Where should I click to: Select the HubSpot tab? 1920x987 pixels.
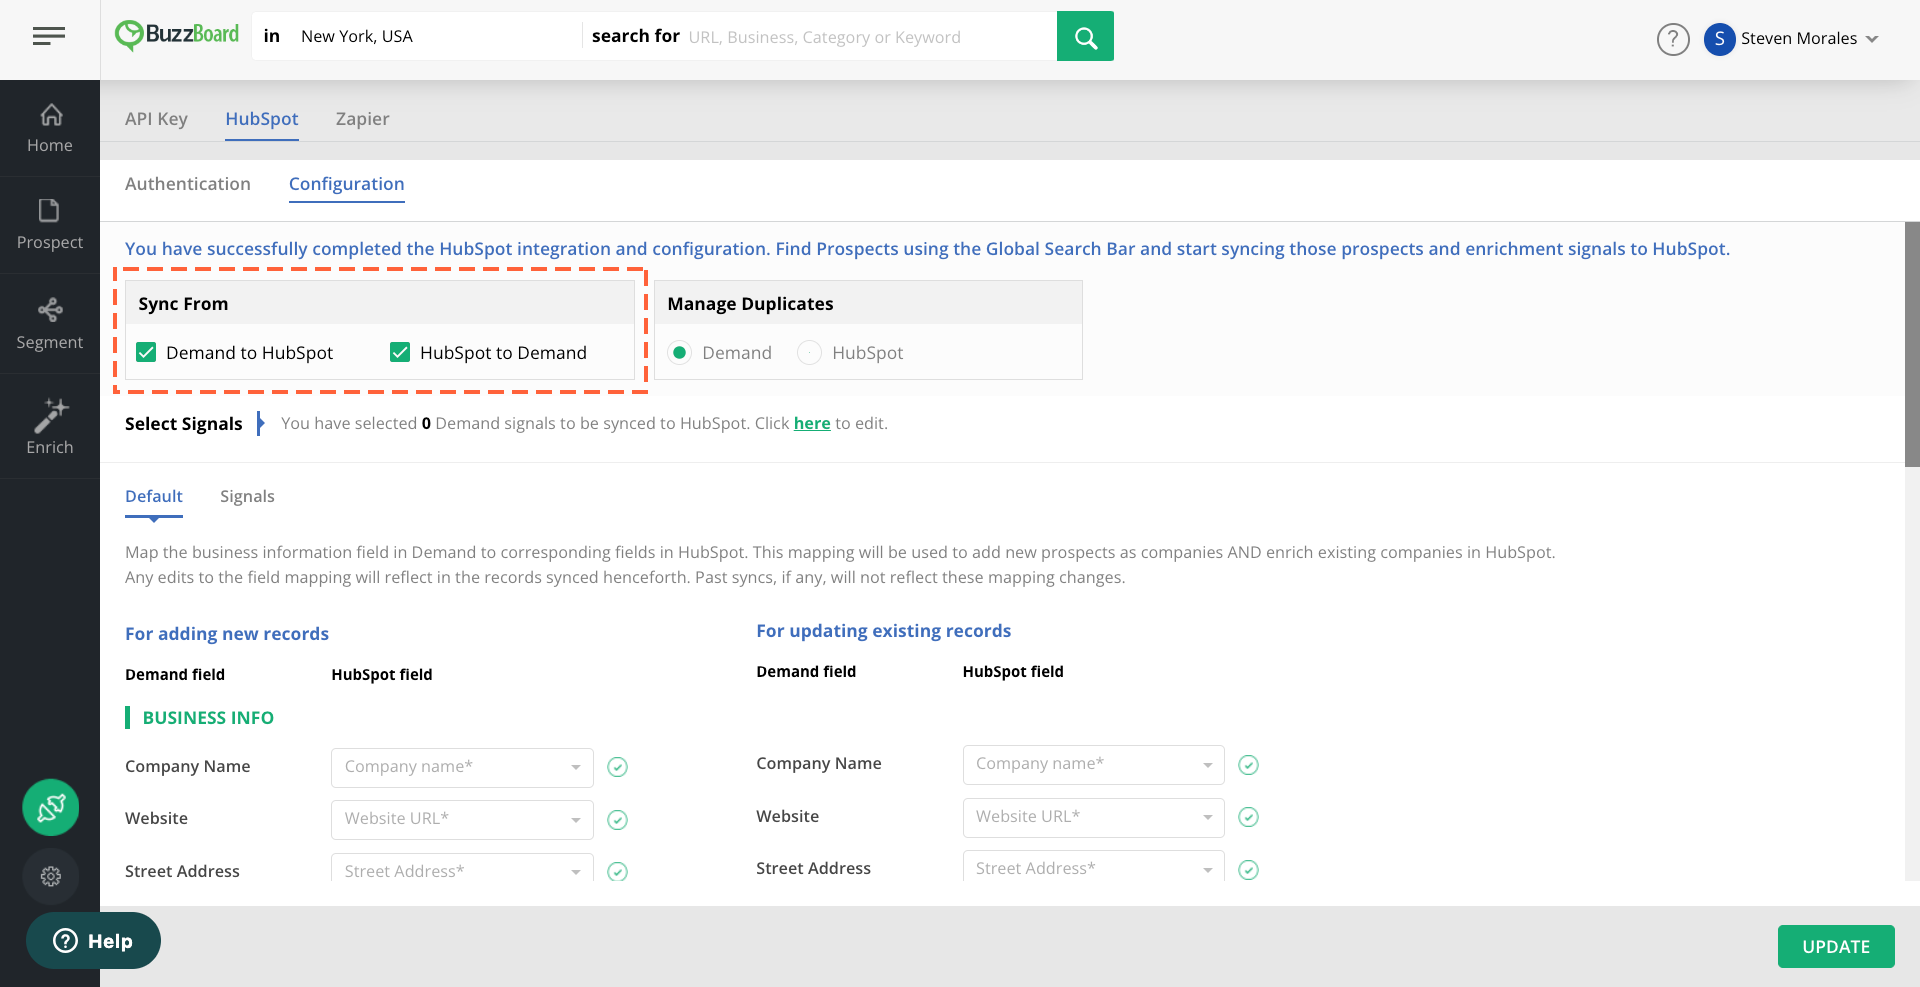(x=262, y=119)
